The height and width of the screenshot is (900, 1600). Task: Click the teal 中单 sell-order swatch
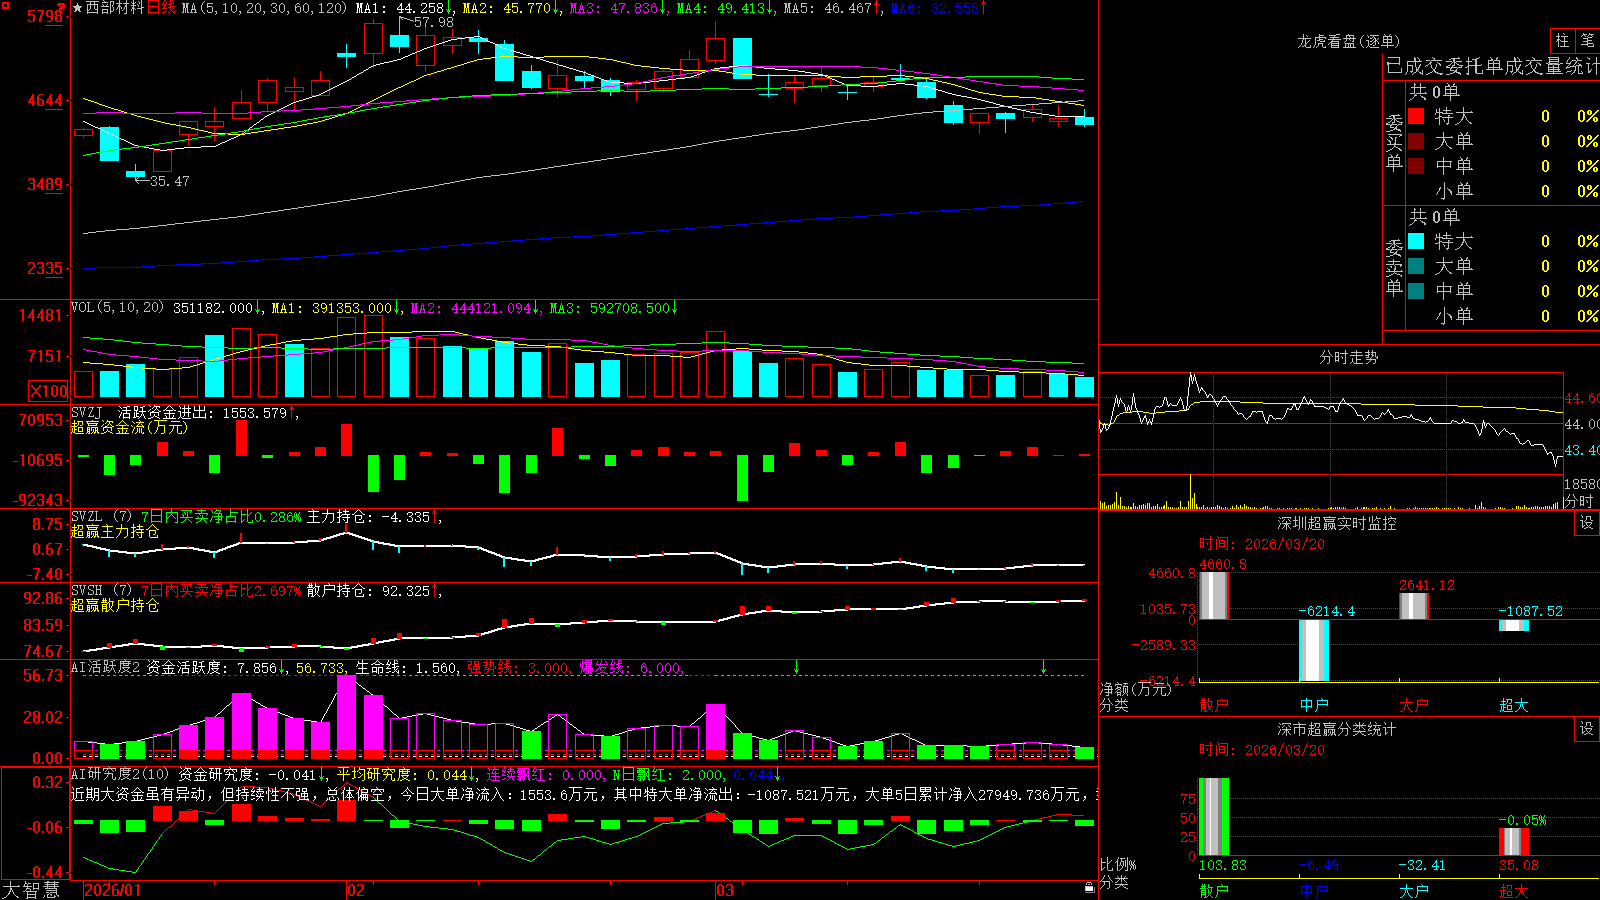(x=1416, y=291)
